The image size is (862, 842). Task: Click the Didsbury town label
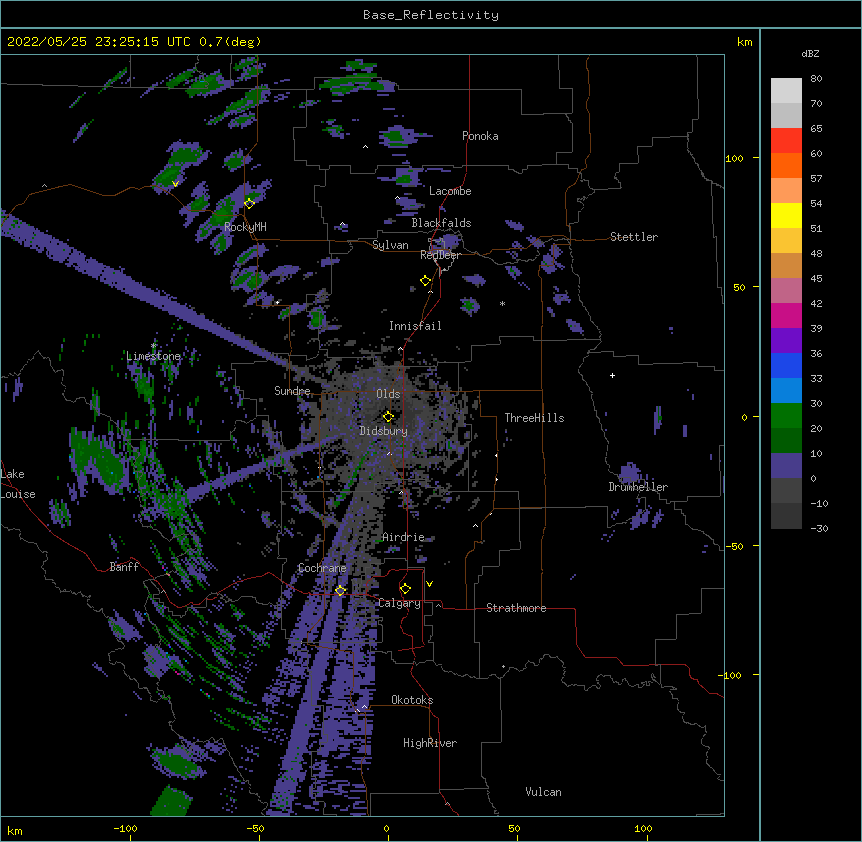pos(384,431)
